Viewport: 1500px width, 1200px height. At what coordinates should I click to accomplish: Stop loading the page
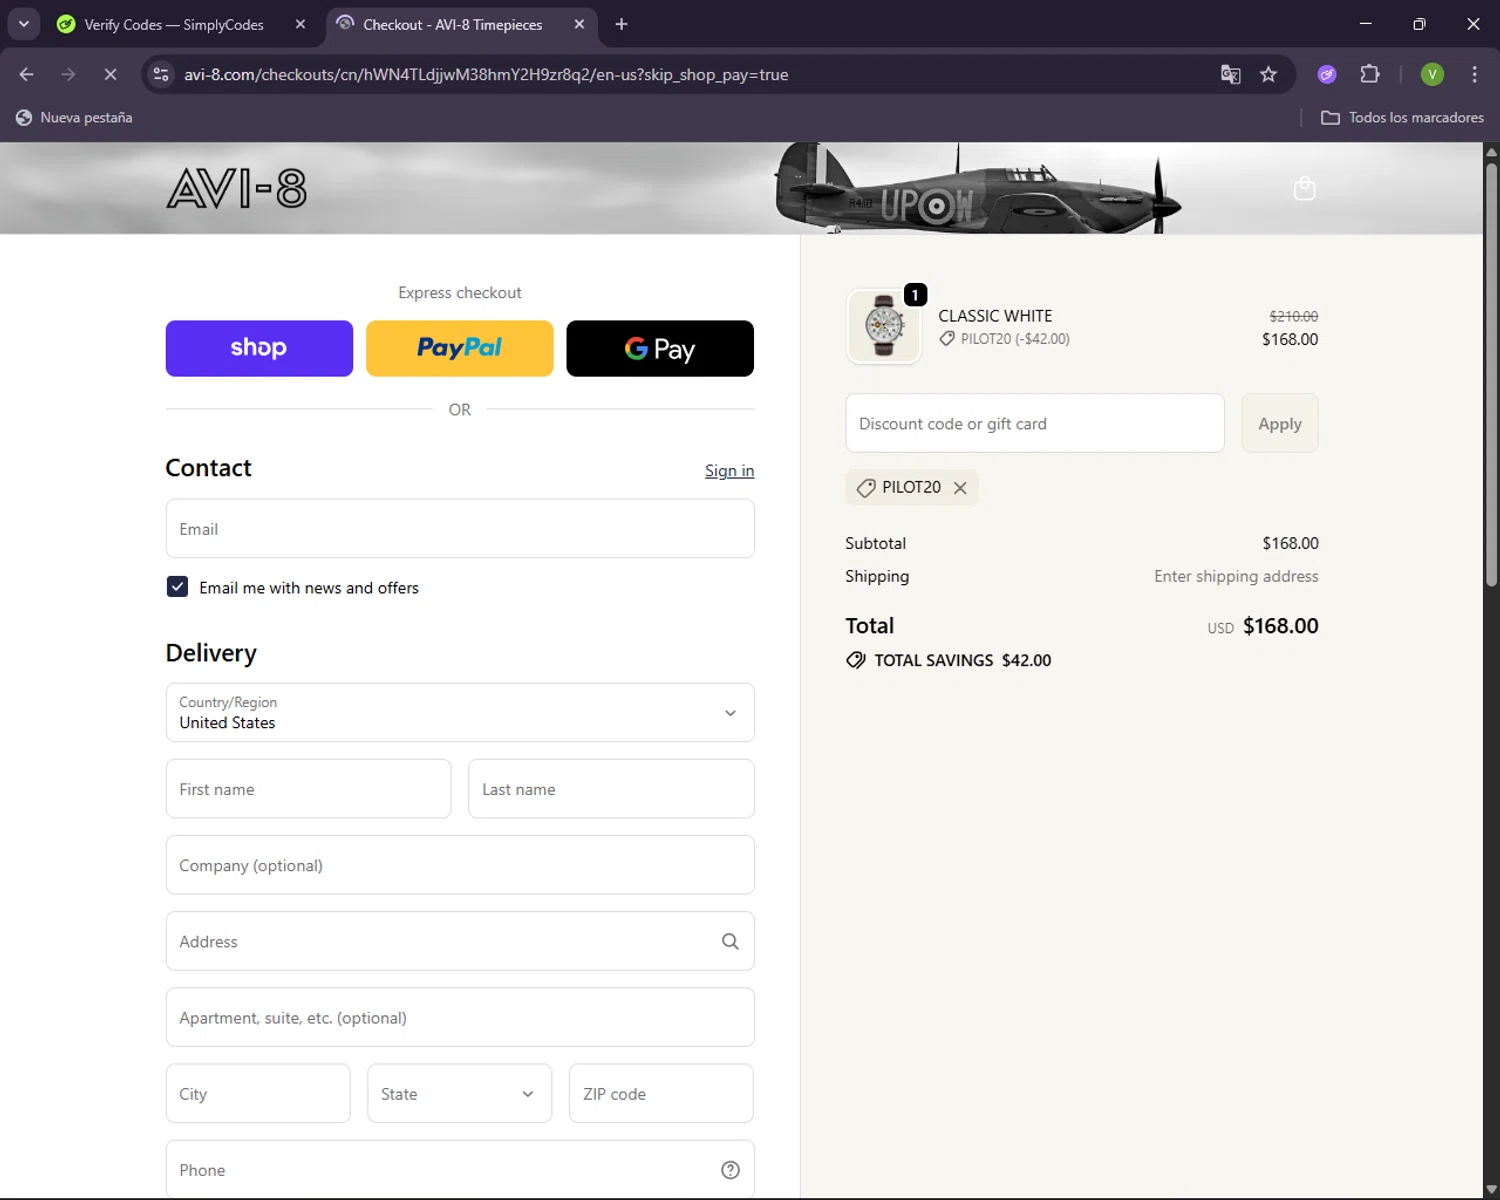(110, 74)
